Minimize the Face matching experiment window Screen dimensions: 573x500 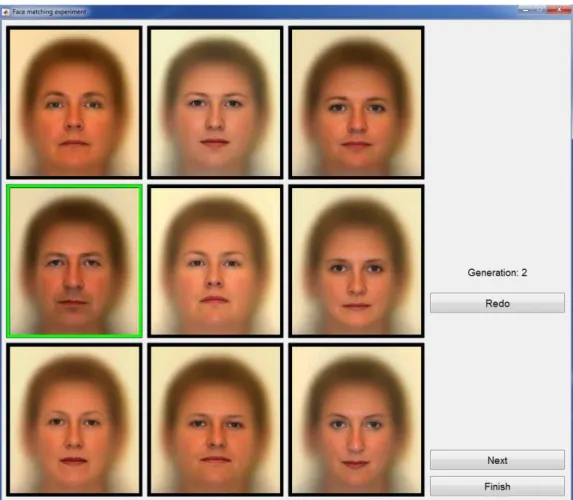[525, 10]
